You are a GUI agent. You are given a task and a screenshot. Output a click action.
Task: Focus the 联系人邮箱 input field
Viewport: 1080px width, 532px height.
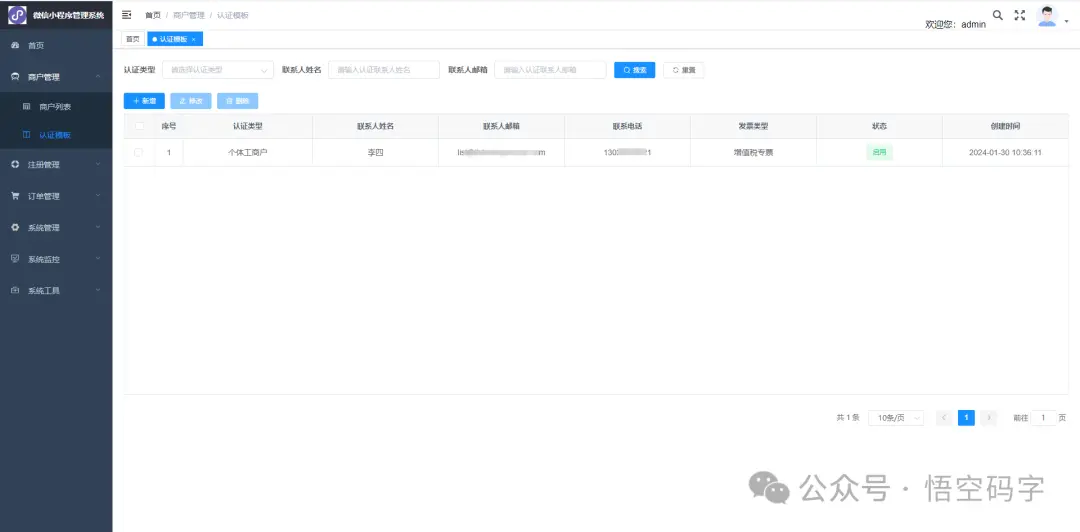click(x=550, y=70)
